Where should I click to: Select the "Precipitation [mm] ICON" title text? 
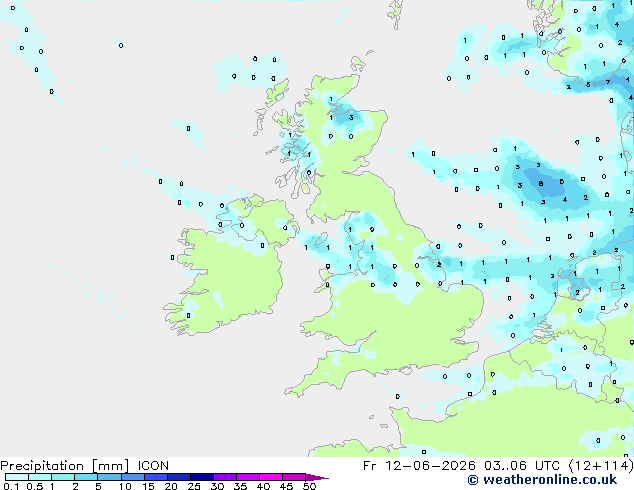(x=84, y=466)
